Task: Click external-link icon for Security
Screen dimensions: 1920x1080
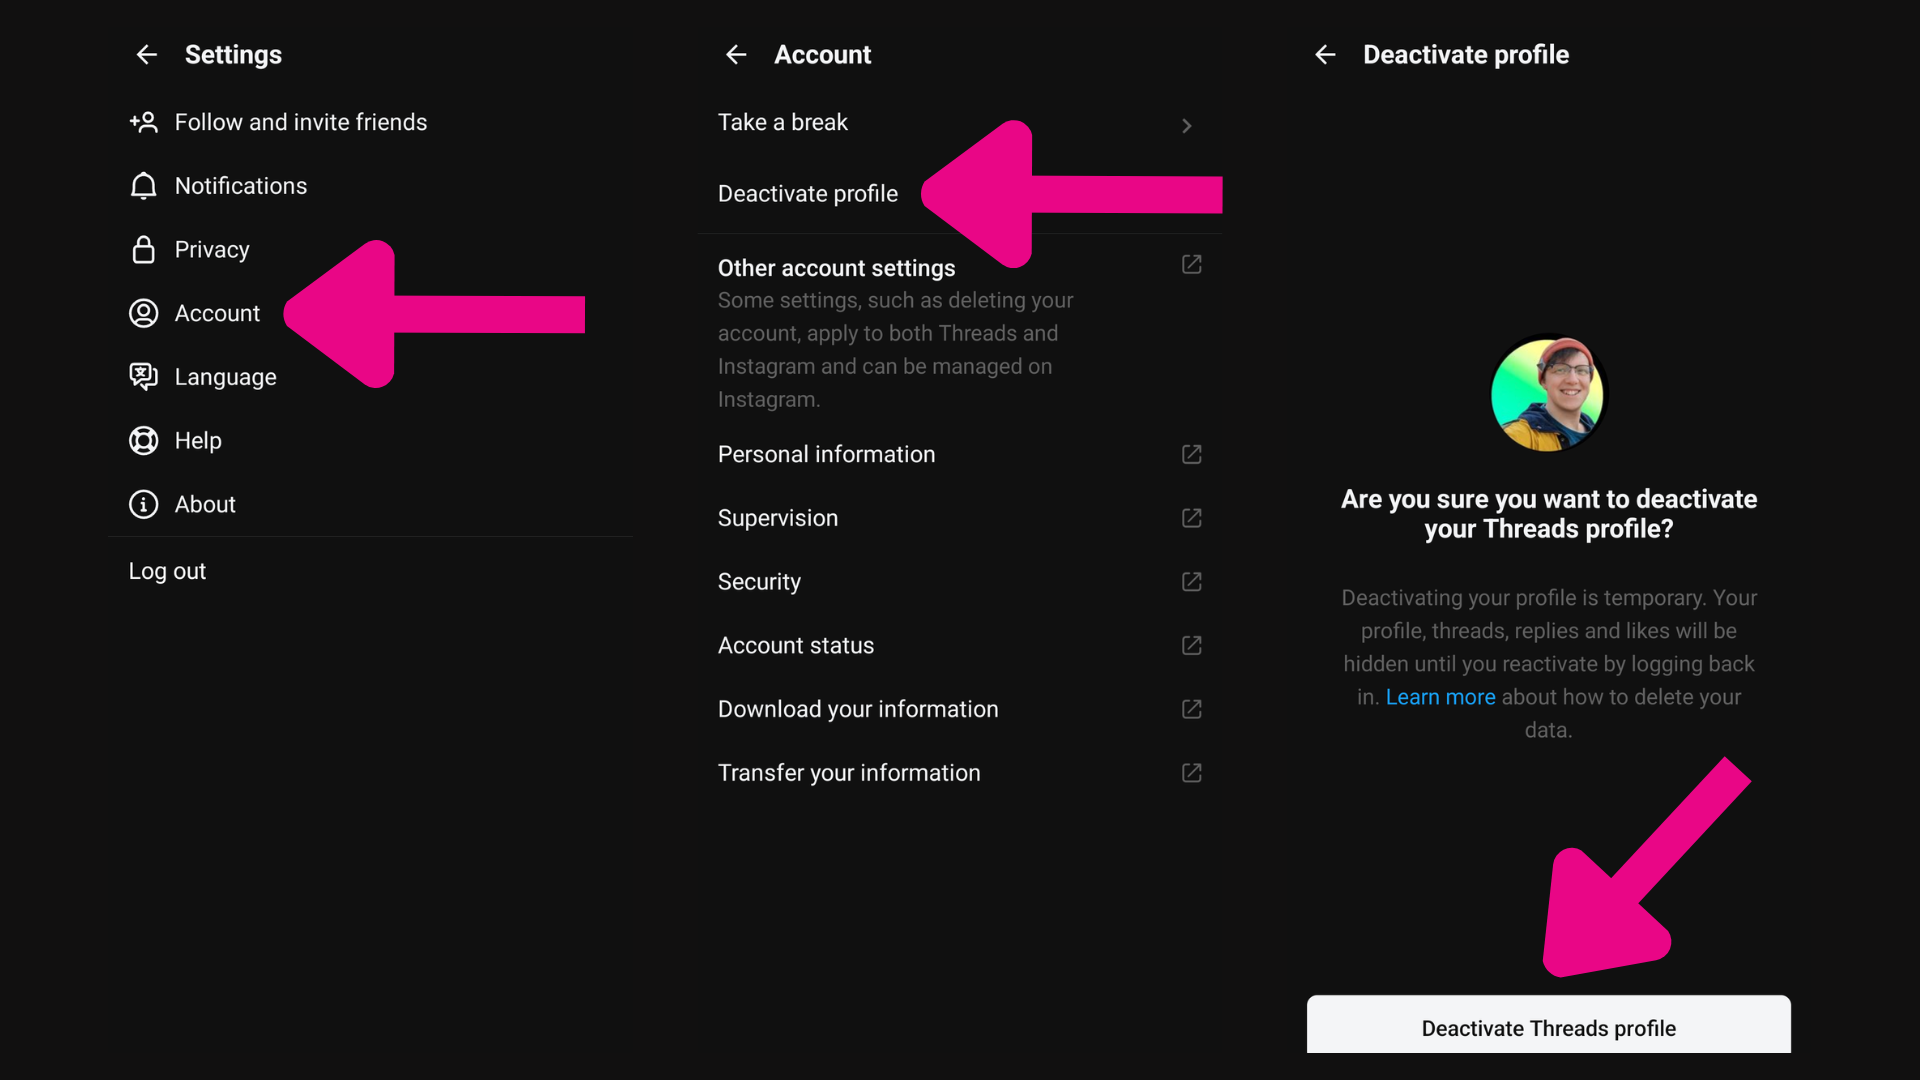Action: coord(1191,582)
